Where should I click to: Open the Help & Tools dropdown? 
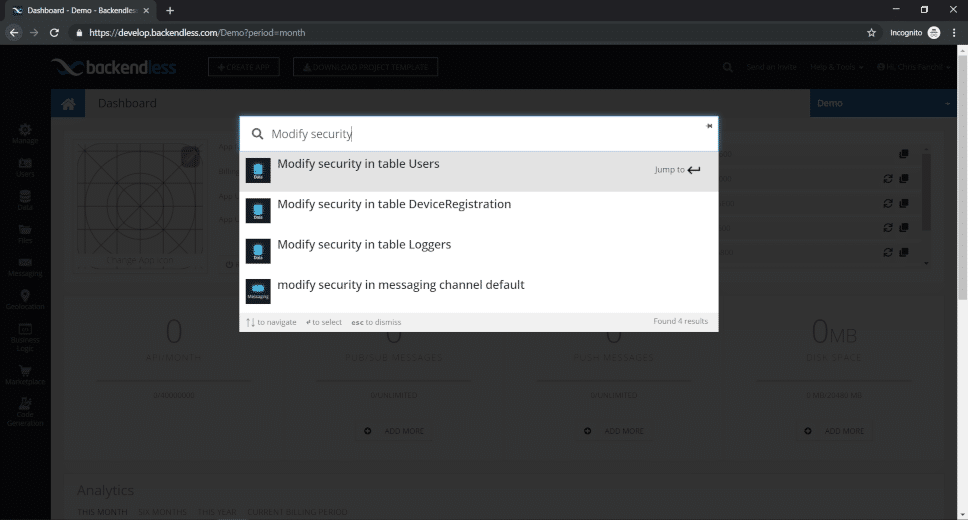(835, 67)
